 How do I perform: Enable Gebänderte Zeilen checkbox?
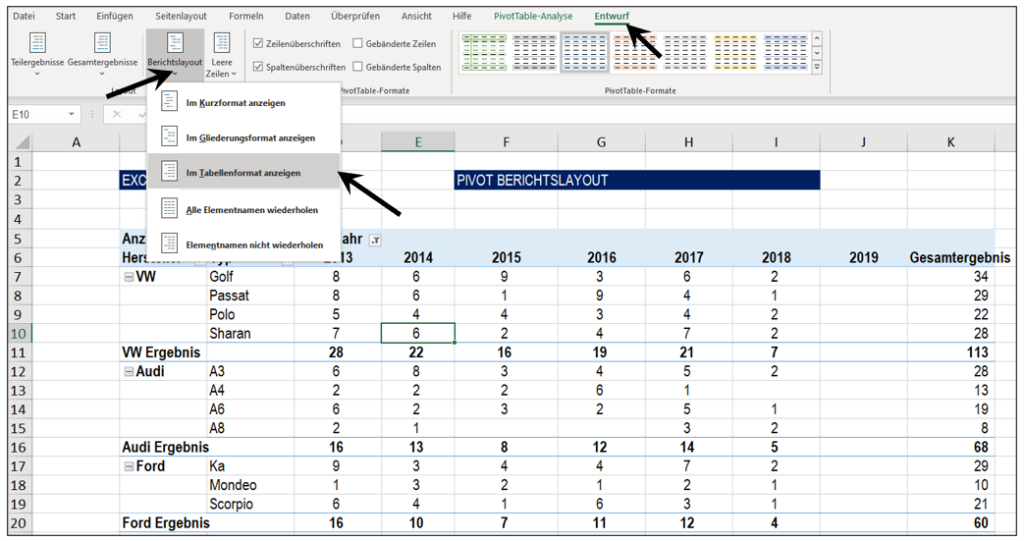[x=357, y=43]
